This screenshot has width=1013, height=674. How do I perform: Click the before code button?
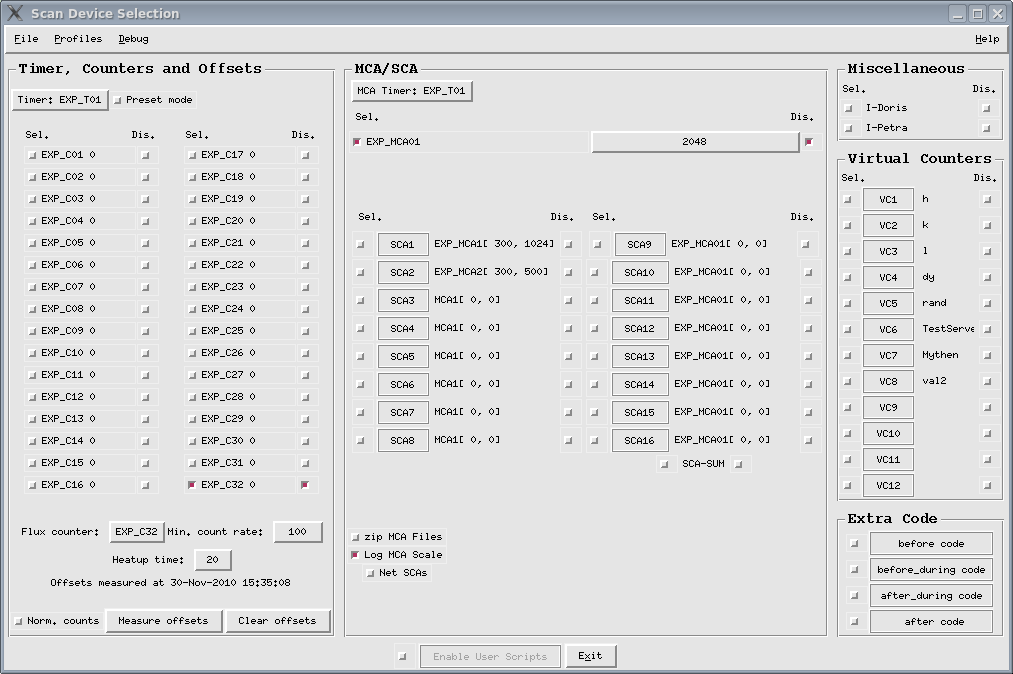click(931, 543)
